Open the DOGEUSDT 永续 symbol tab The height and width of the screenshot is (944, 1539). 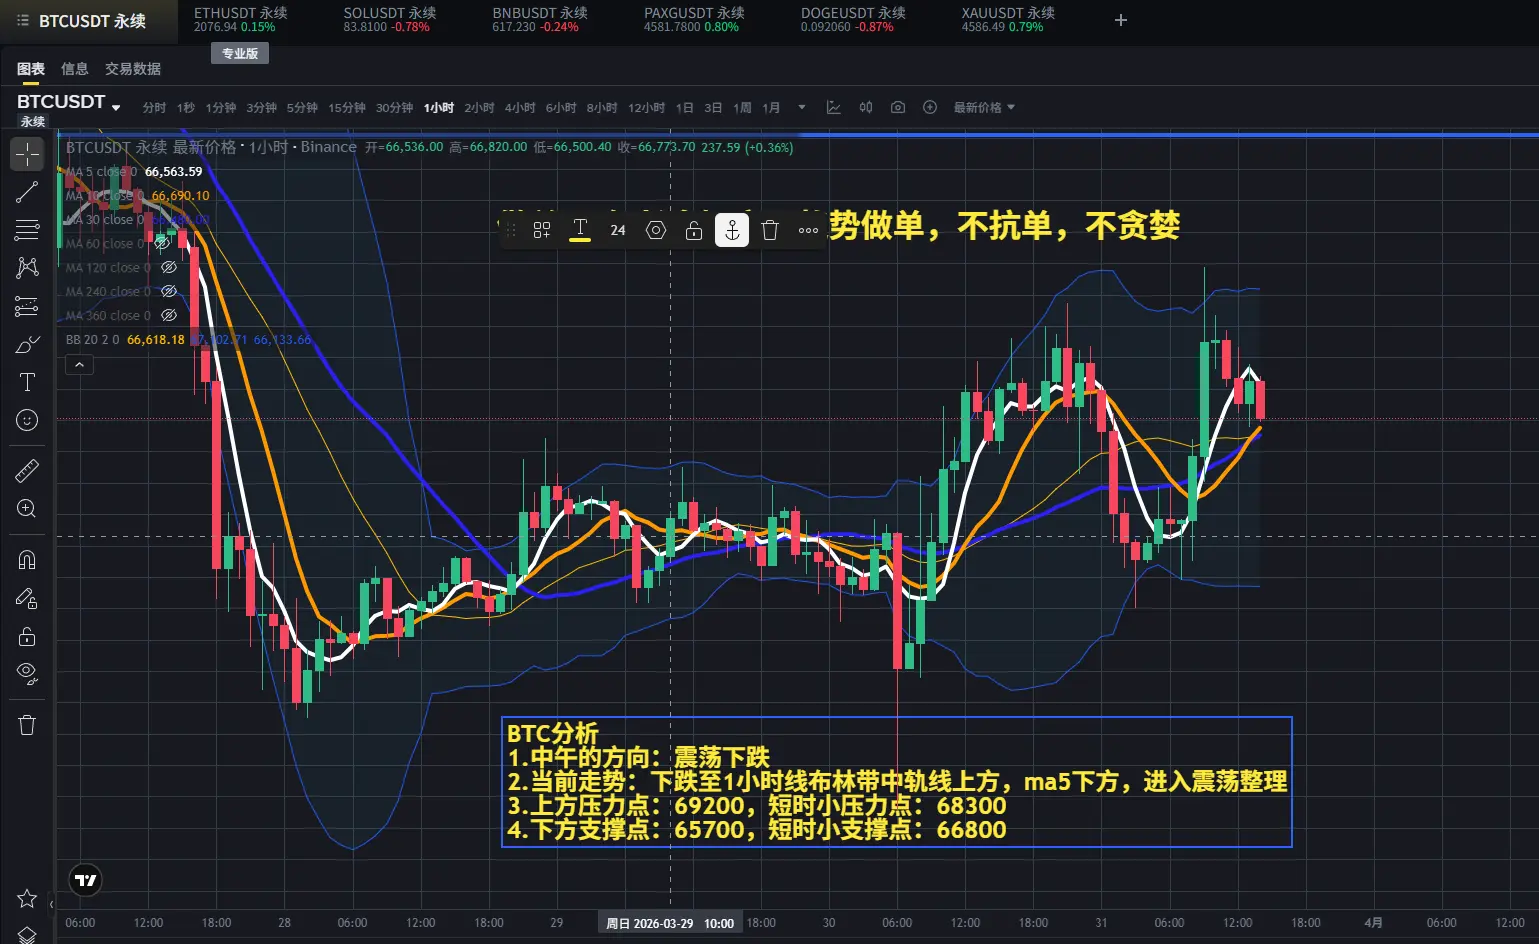coord(853,19)
